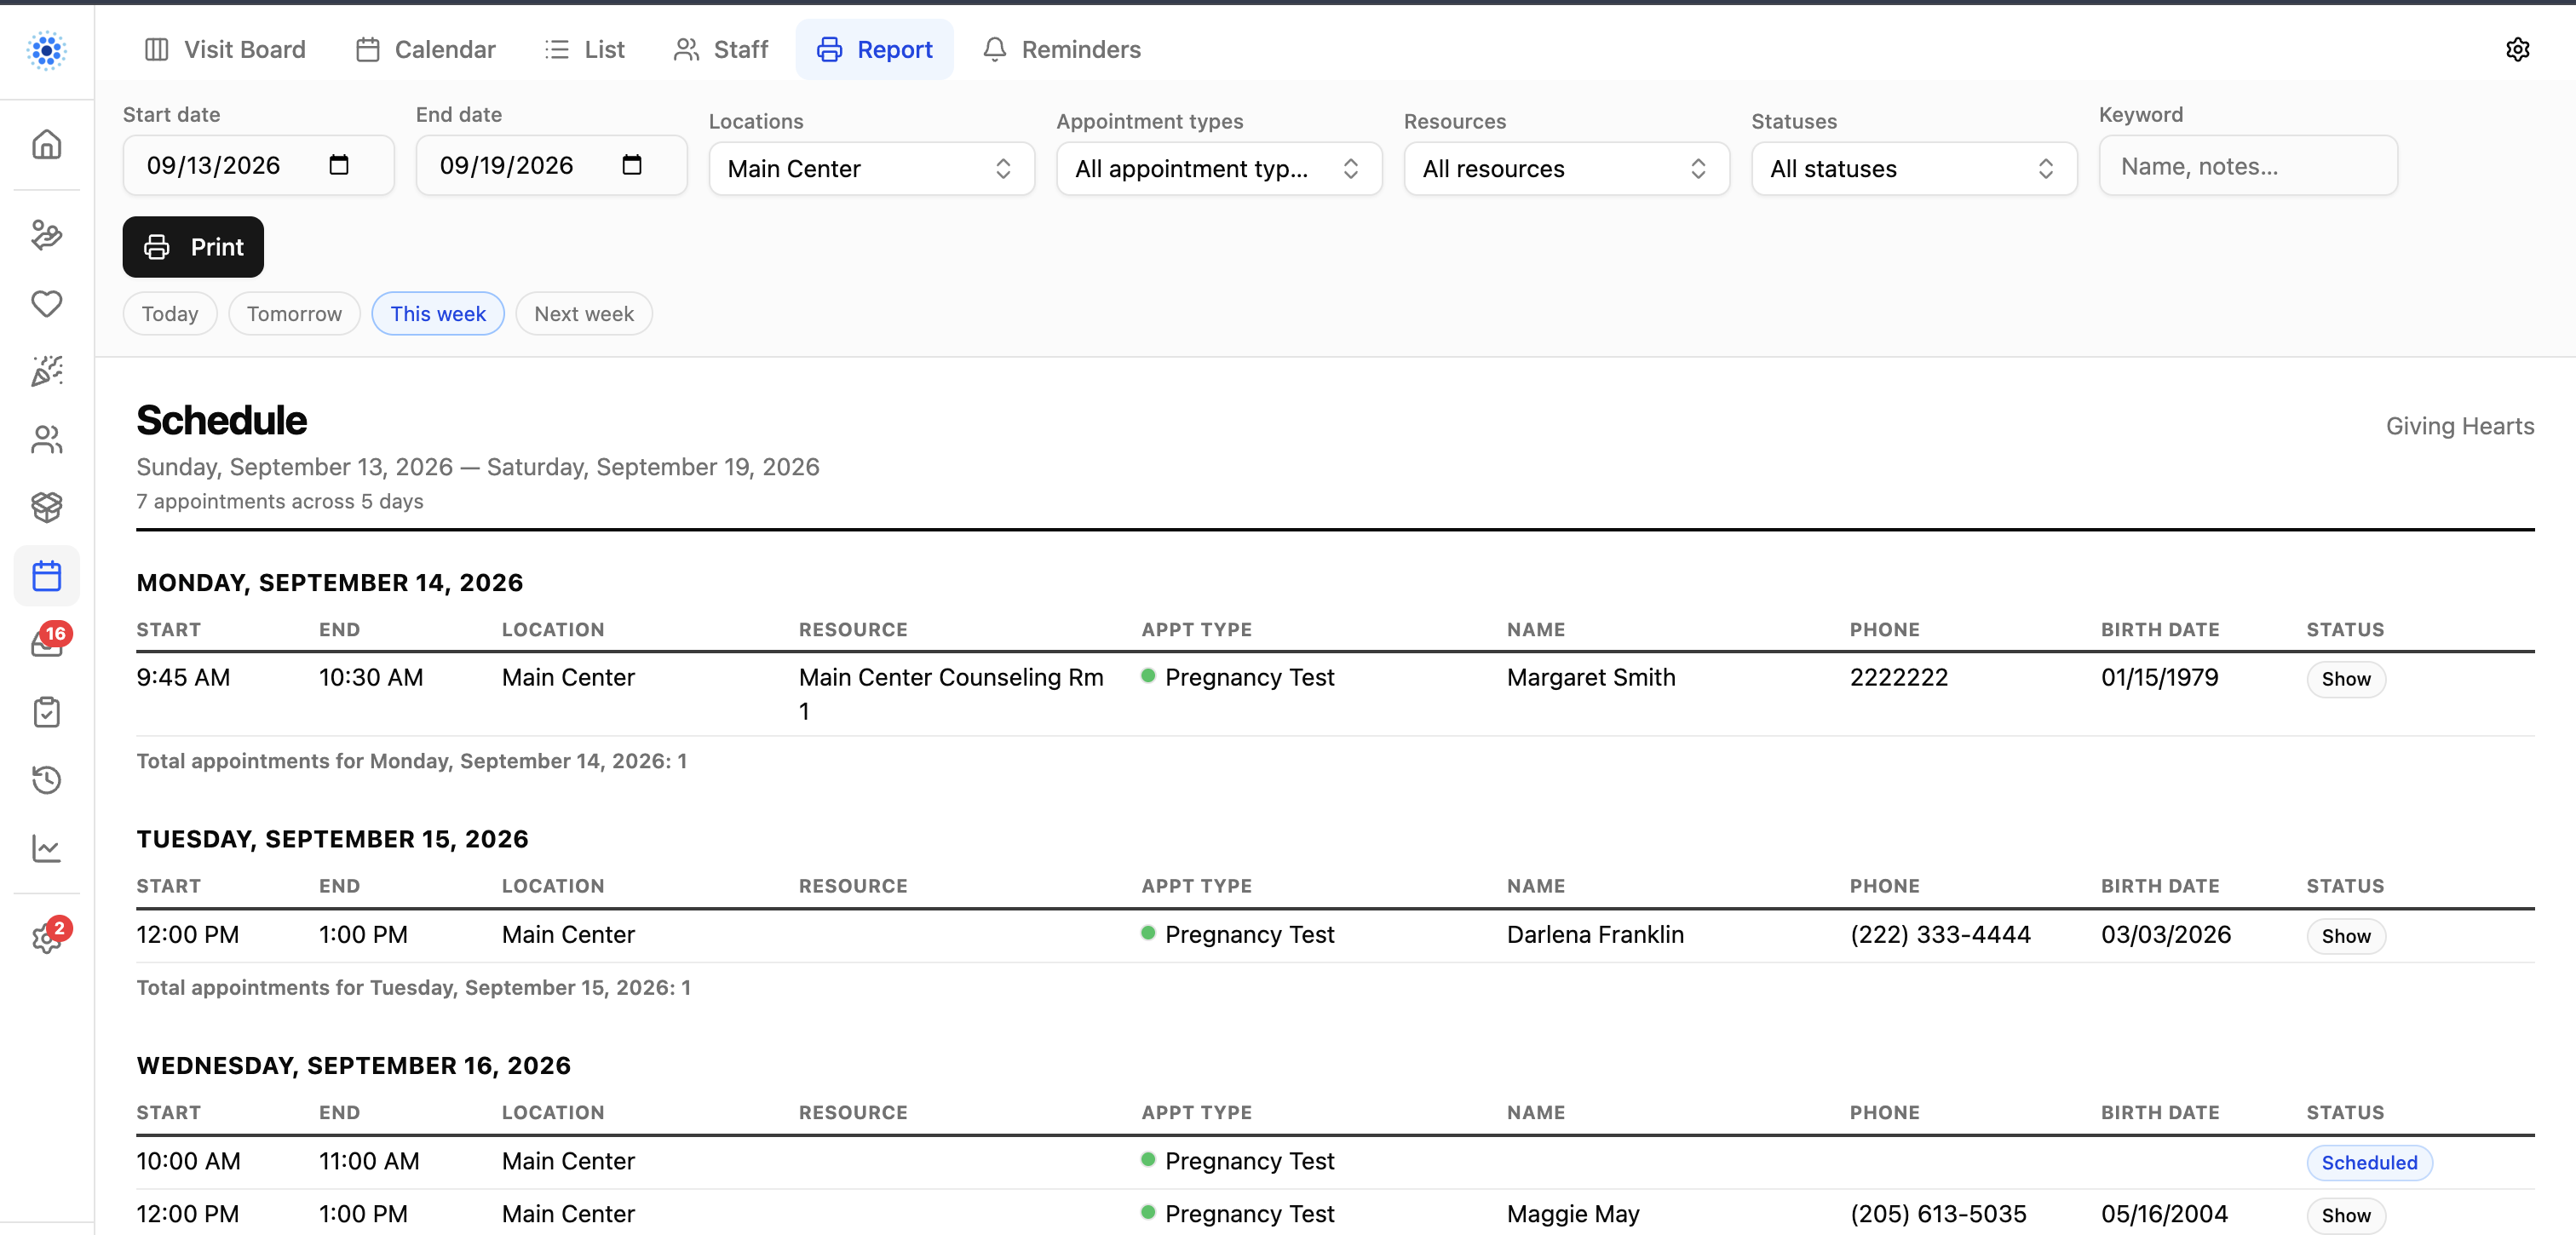Click birth date 05/16/2004
2576x1235 pixels.
[x=2164, y=1214]
